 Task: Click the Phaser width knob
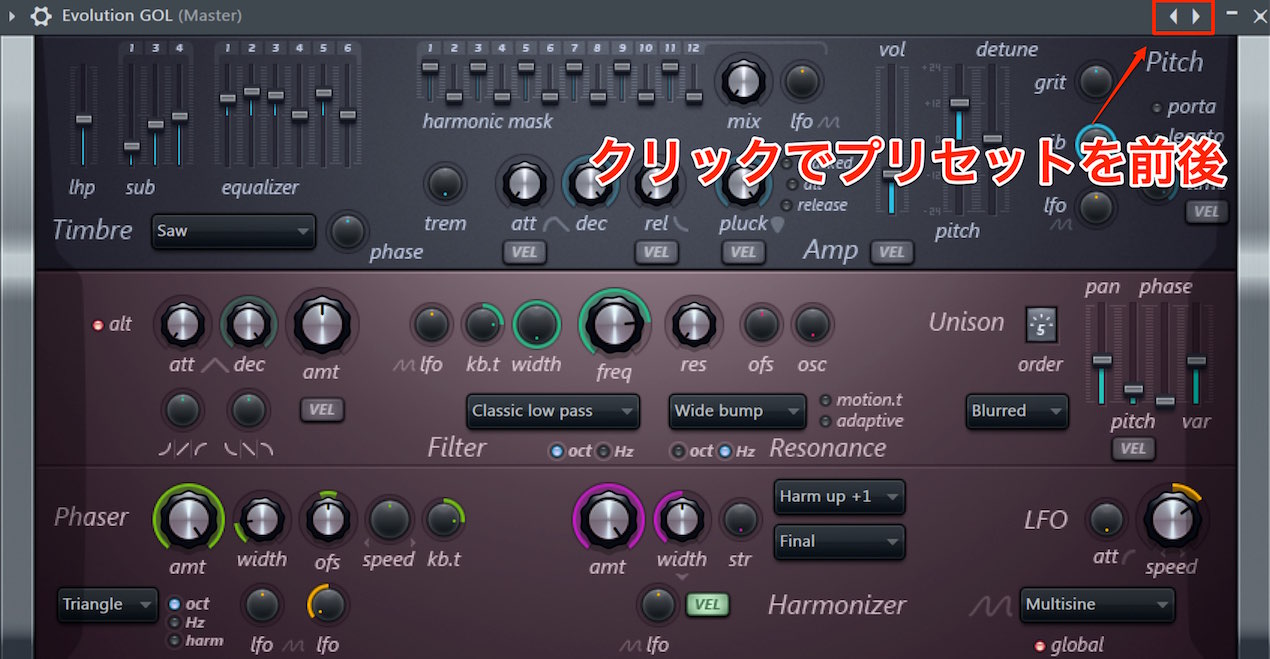[261, 518]
